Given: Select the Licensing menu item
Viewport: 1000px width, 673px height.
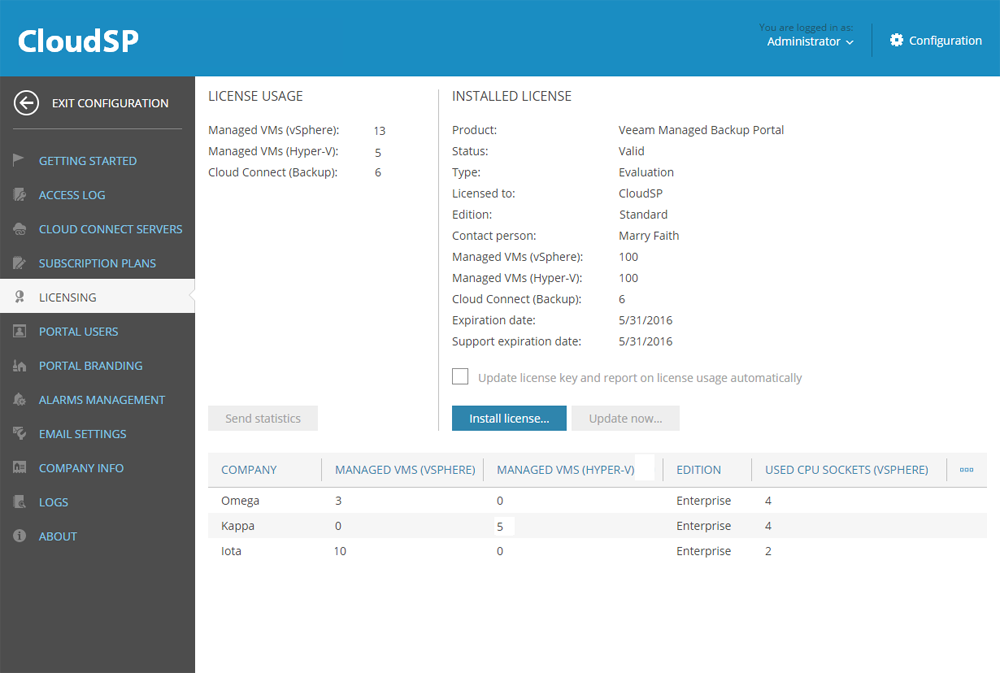Looking at the screenshot, I should 97,296.
